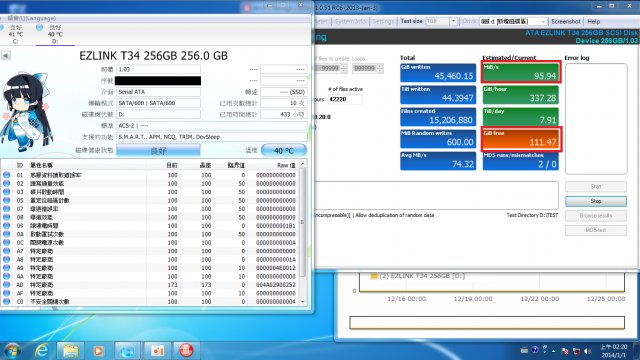Click the firmware field showing 1.03
Viewport: 640px width, 360px height.
(x=158, y=69)
